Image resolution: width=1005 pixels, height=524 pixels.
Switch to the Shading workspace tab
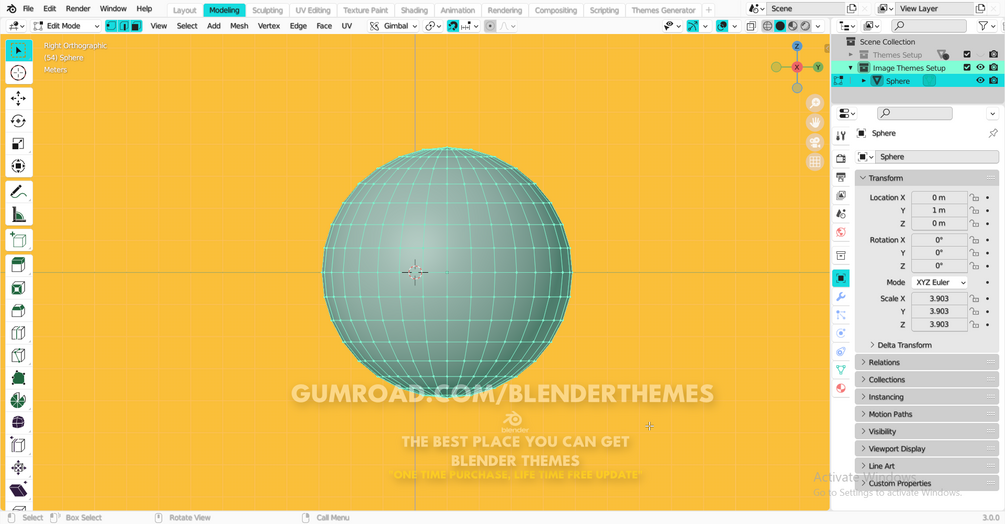tap(414, 10)
